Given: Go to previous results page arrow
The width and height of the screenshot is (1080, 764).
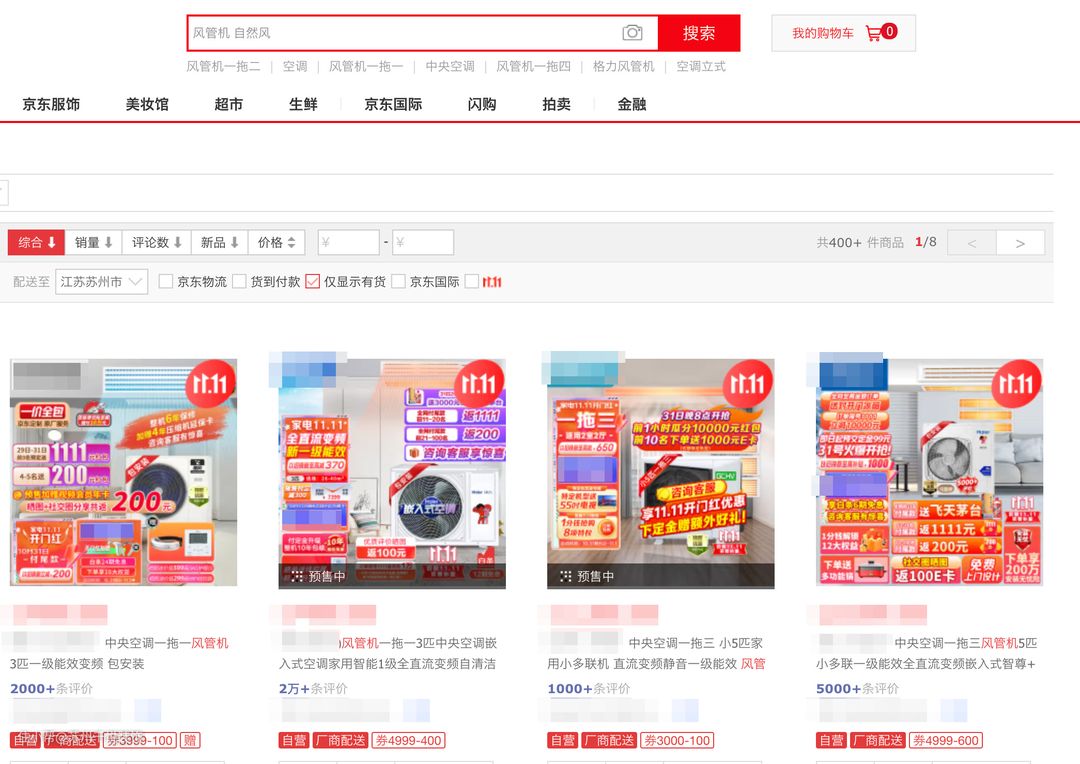Looking at the screenshot, I should (971, 243).
